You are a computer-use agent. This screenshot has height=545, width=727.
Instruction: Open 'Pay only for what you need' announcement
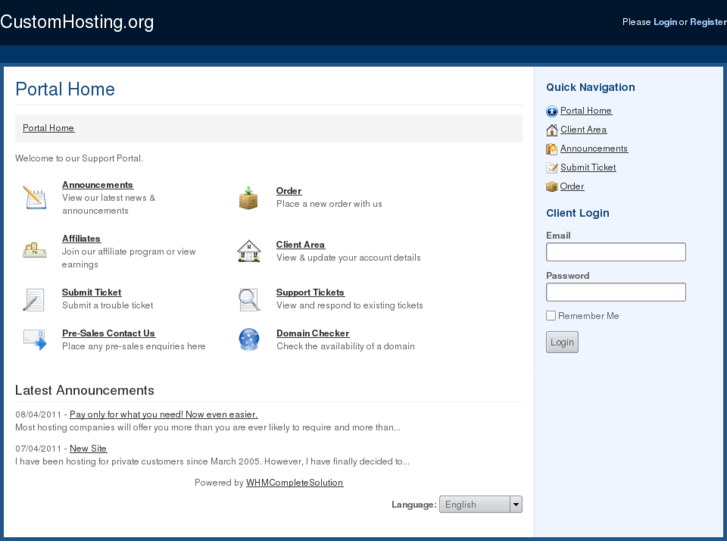point(163,414)
